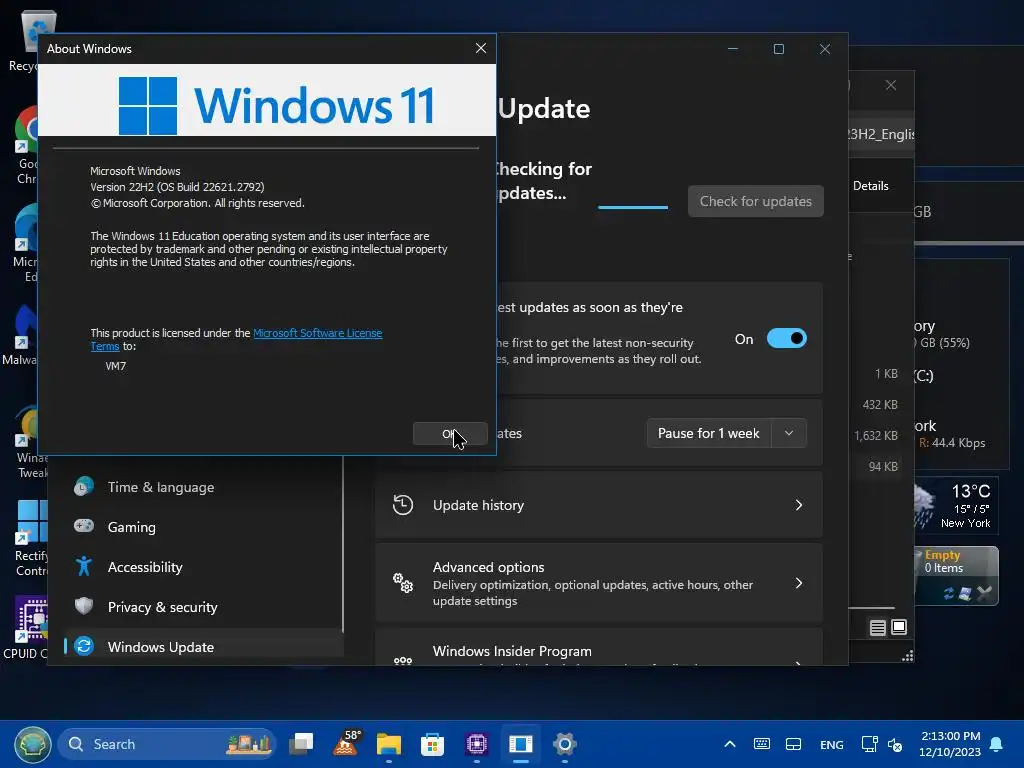Click the resize grip of the background window
This screenshot has height=768, width=1024.
(x=908, y=656)
